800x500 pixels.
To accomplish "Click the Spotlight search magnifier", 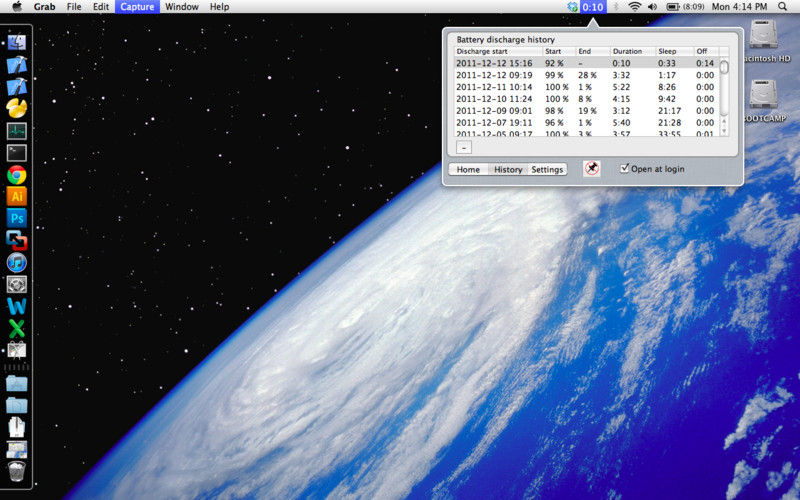I will coord(783,7).
